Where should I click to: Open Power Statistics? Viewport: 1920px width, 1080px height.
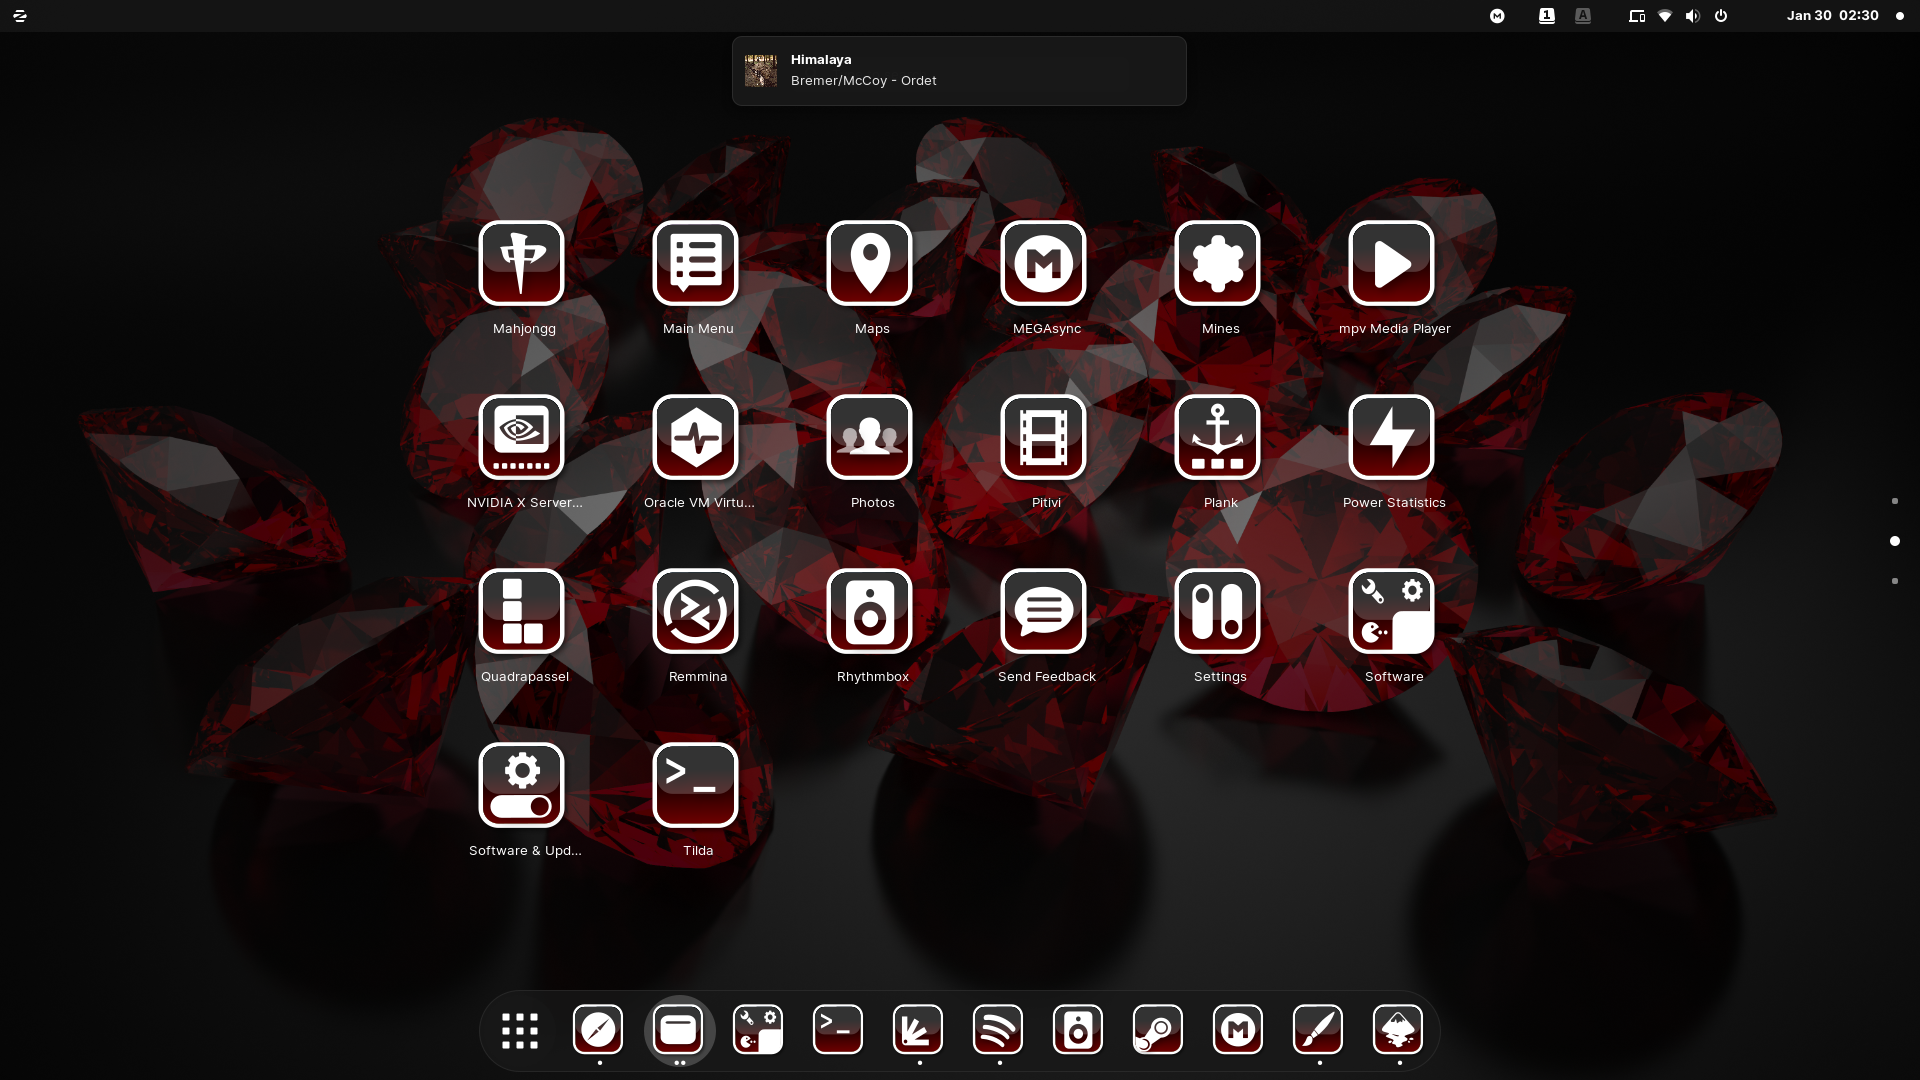[x=1392, y=437]
